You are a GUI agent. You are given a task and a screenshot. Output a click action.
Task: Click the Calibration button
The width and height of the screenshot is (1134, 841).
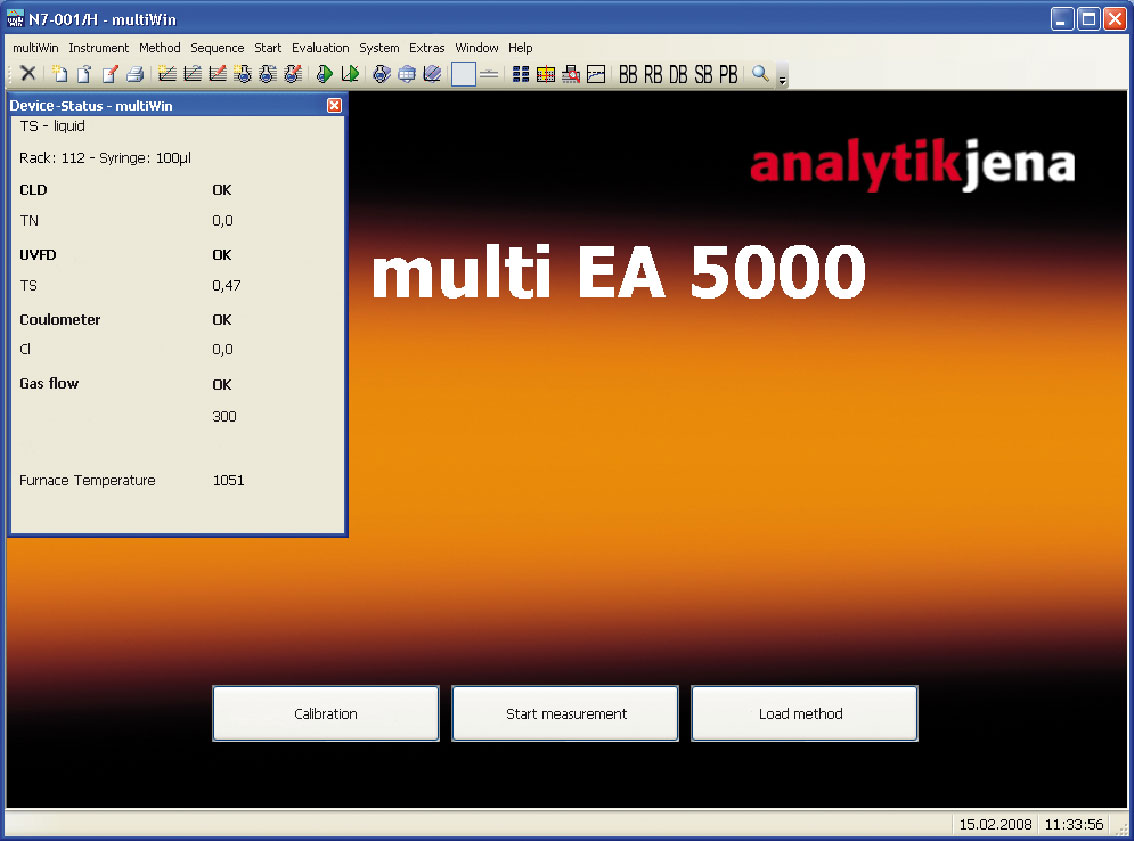[x=325, y=714]
